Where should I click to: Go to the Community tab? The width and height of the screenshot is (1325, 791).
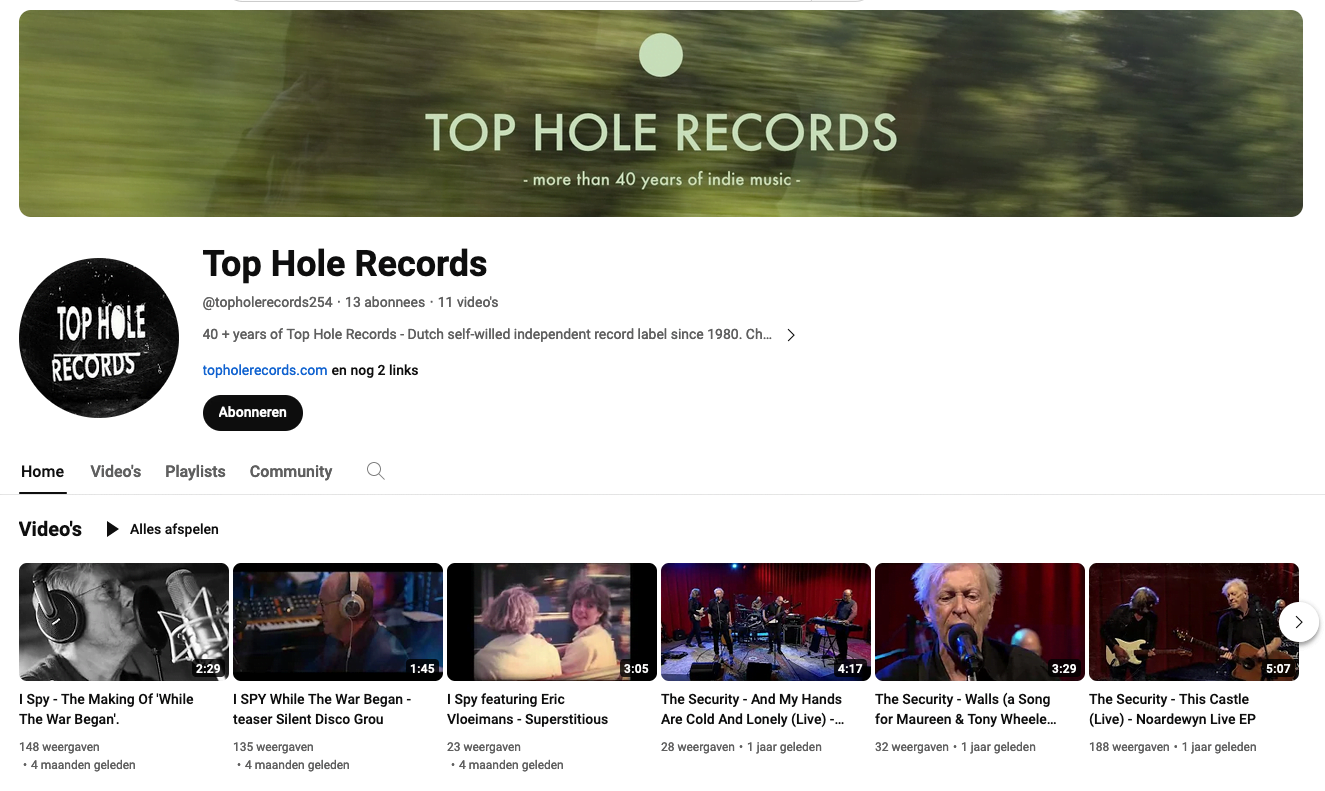tap(291, 471)
